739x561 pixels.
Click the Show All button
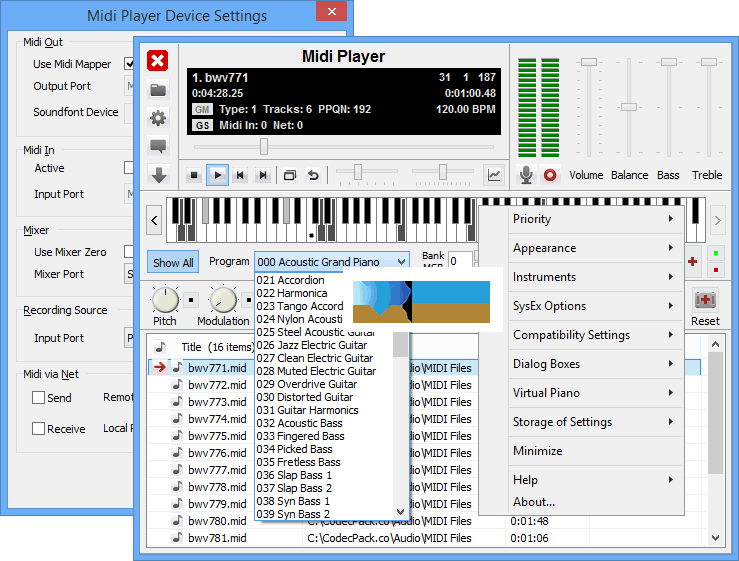tap(173, 263)
